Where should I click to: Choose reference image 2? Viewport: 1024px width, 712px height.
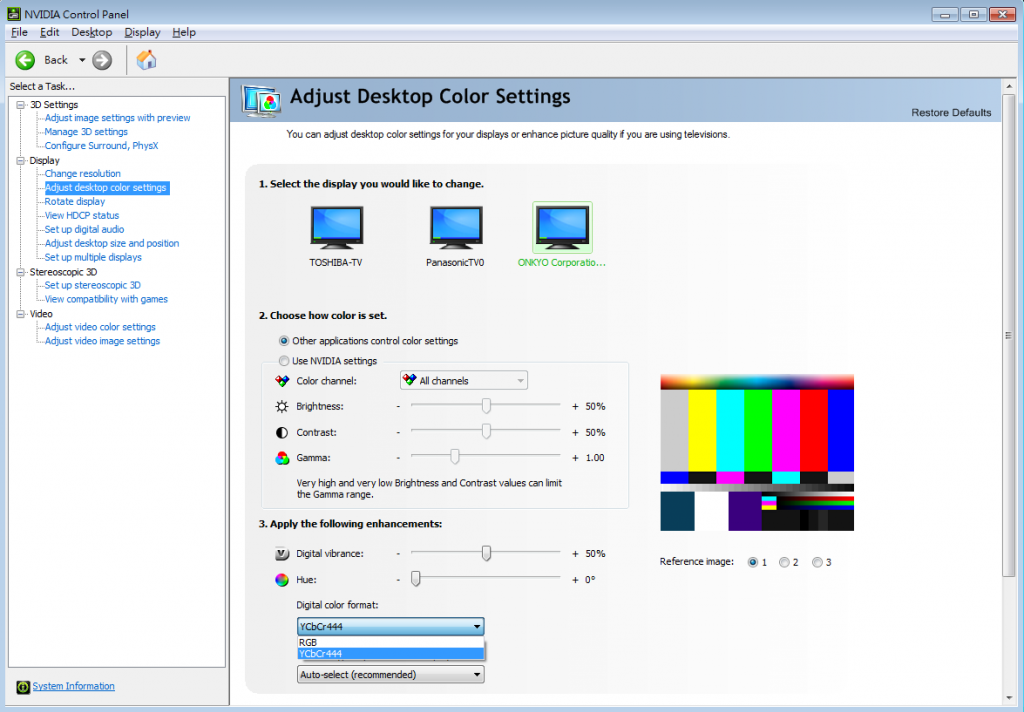coord(784,562)
